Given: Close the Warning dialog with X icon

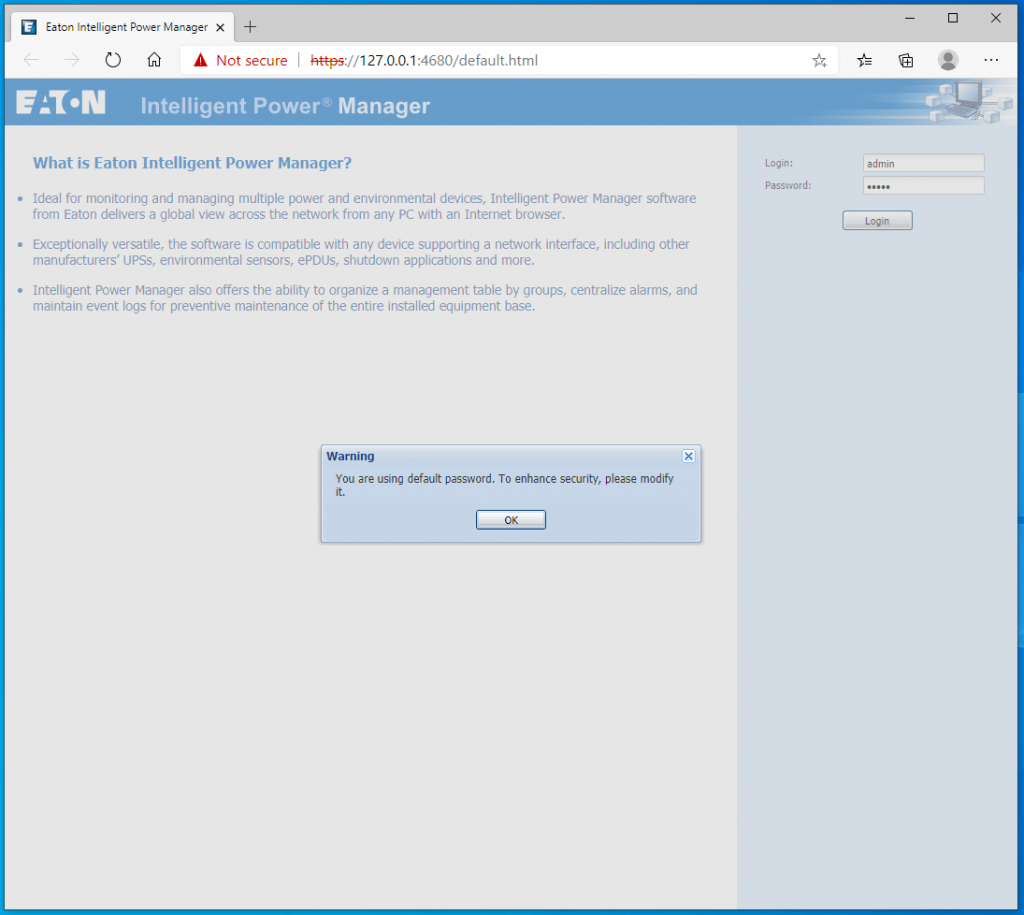Looking at the screenshot, I should (x=688, y=456).
